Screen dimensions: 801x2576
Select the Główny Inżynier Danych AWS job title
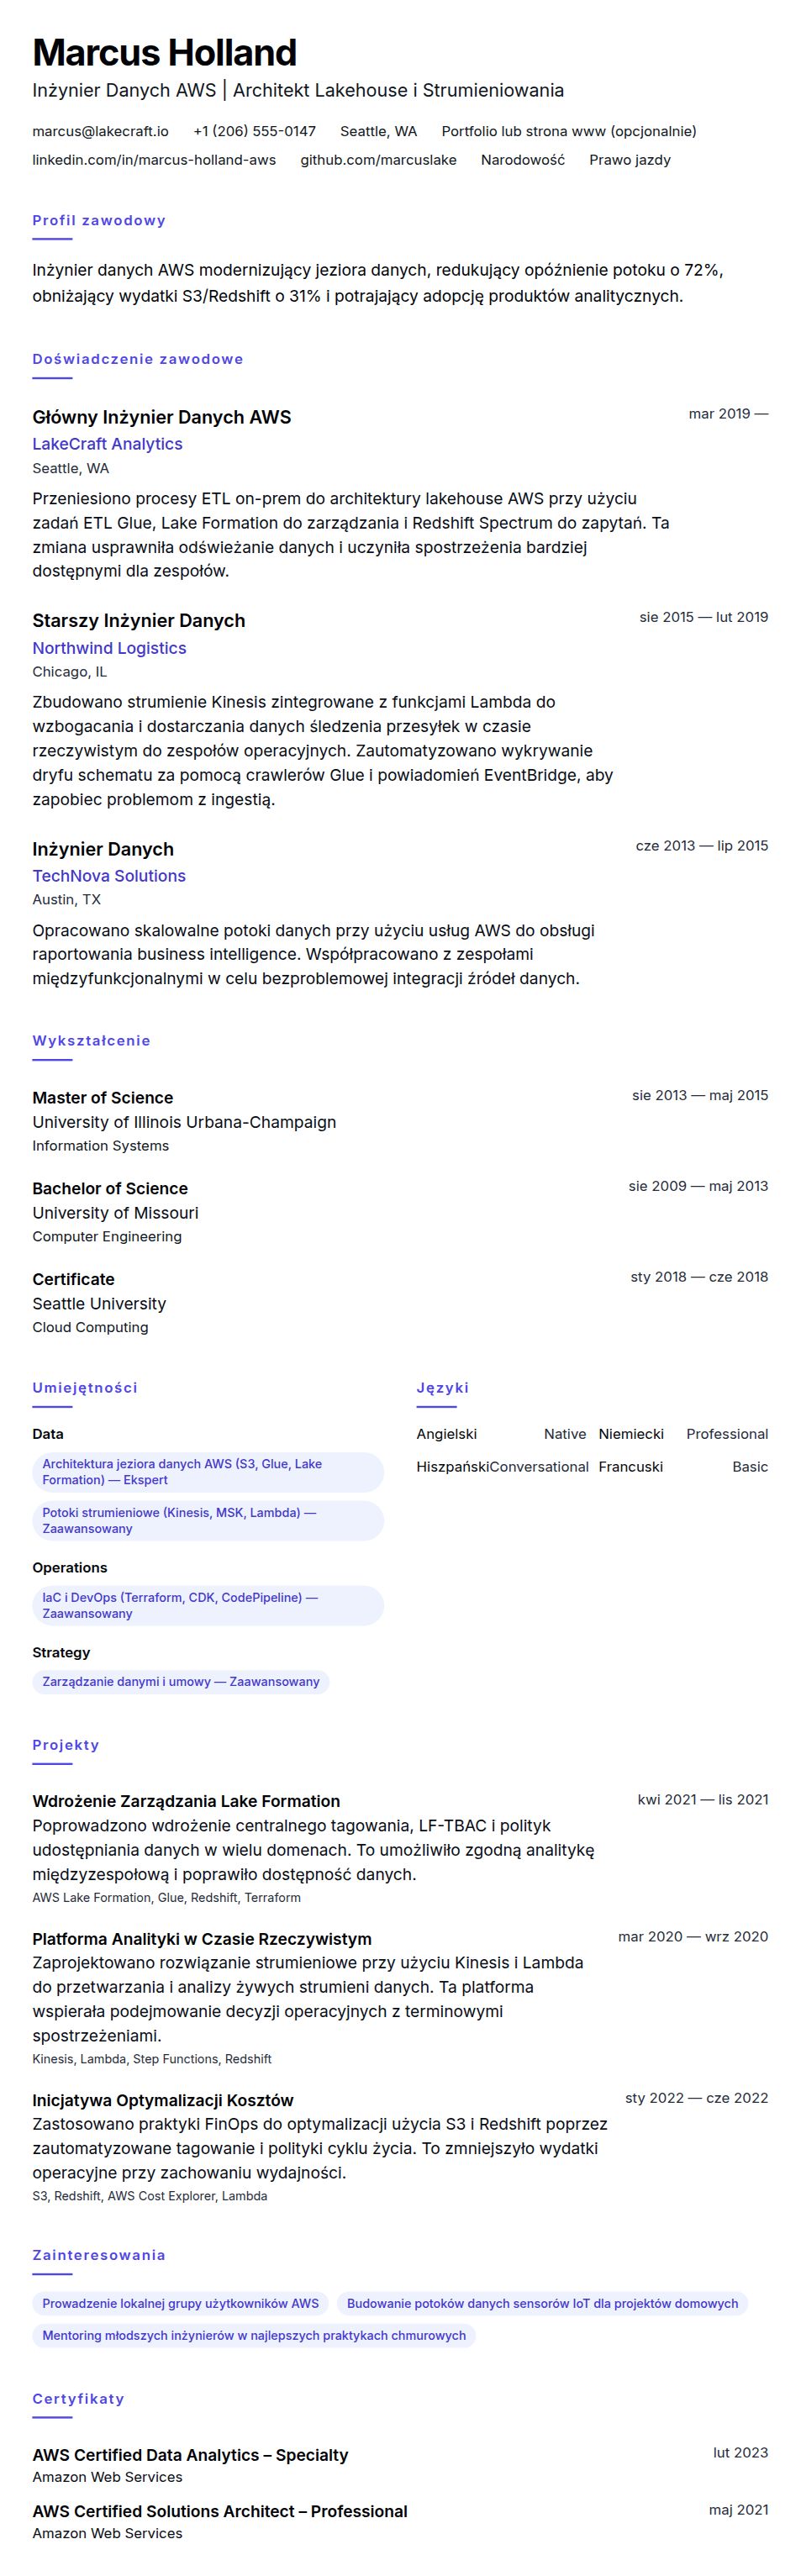coord(162,417)
